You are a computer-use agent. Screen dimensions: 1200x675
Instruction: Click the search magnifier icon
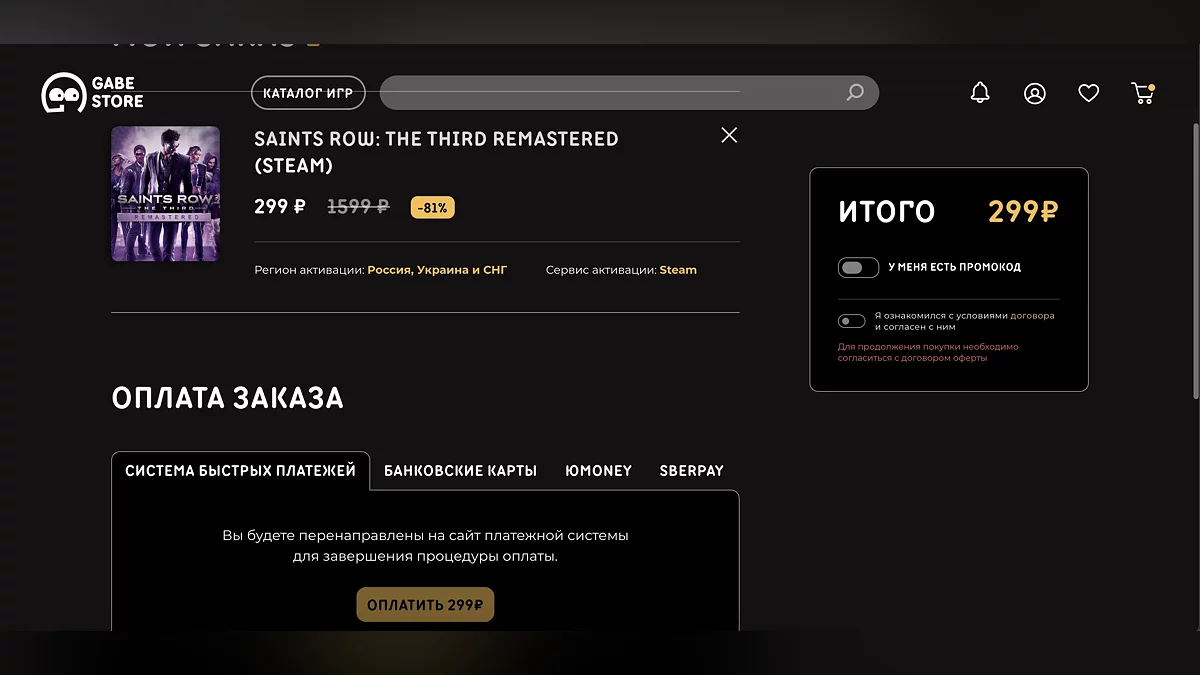tap(855, 93)
